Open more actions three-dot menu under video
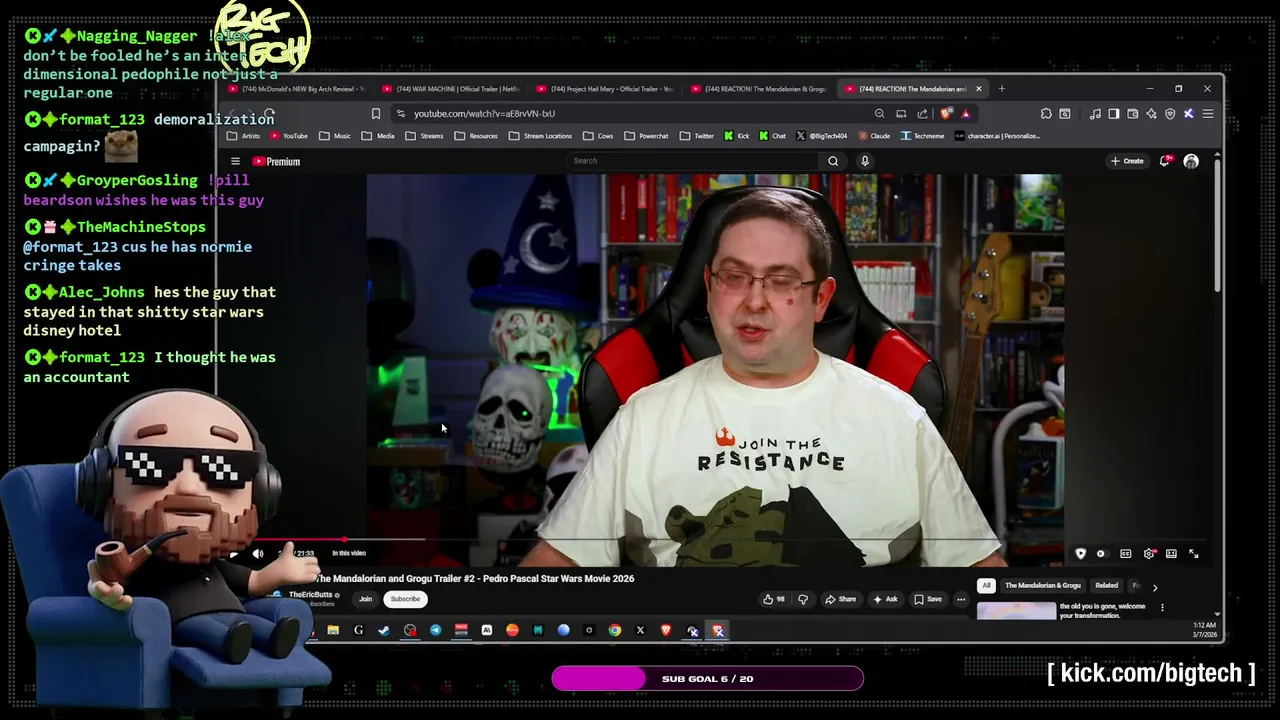Screen dimensions: 1280x720 tap(961, 599)
